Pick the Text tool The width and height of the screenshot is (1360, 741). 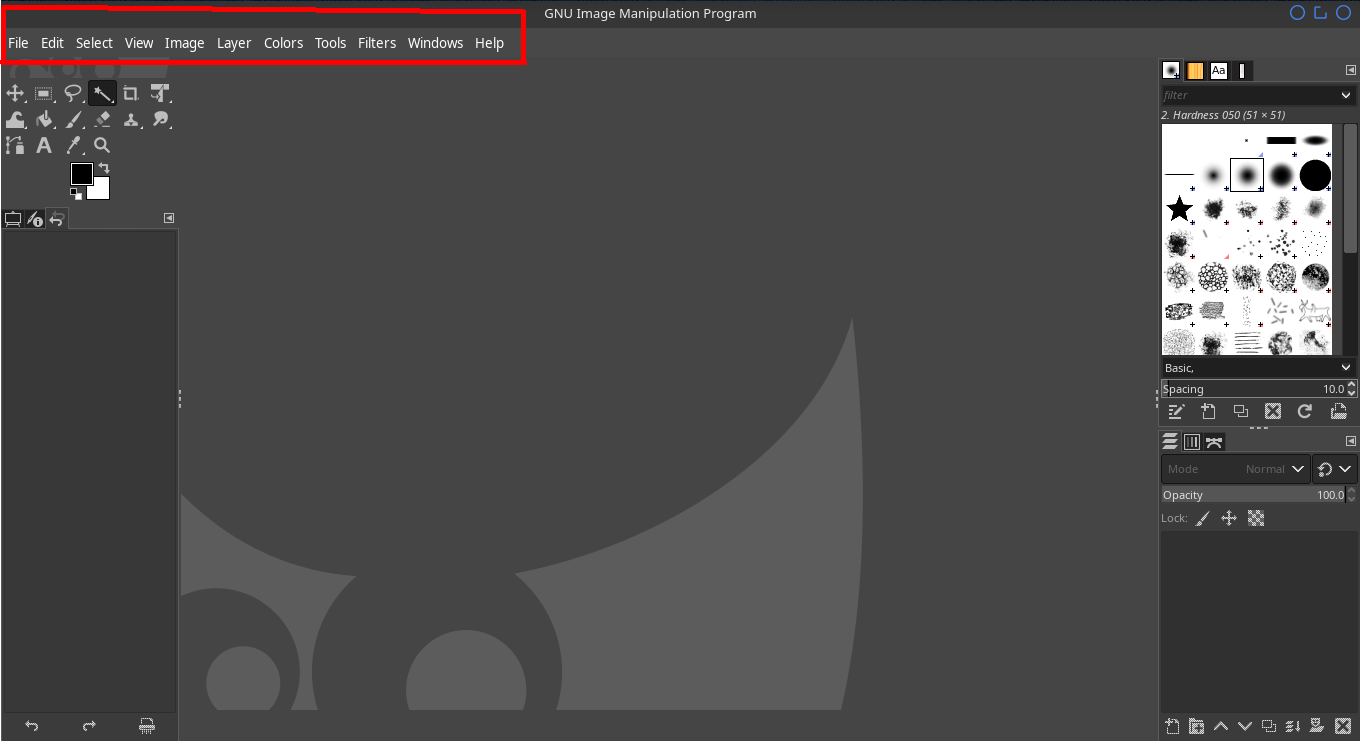(44, 146)
